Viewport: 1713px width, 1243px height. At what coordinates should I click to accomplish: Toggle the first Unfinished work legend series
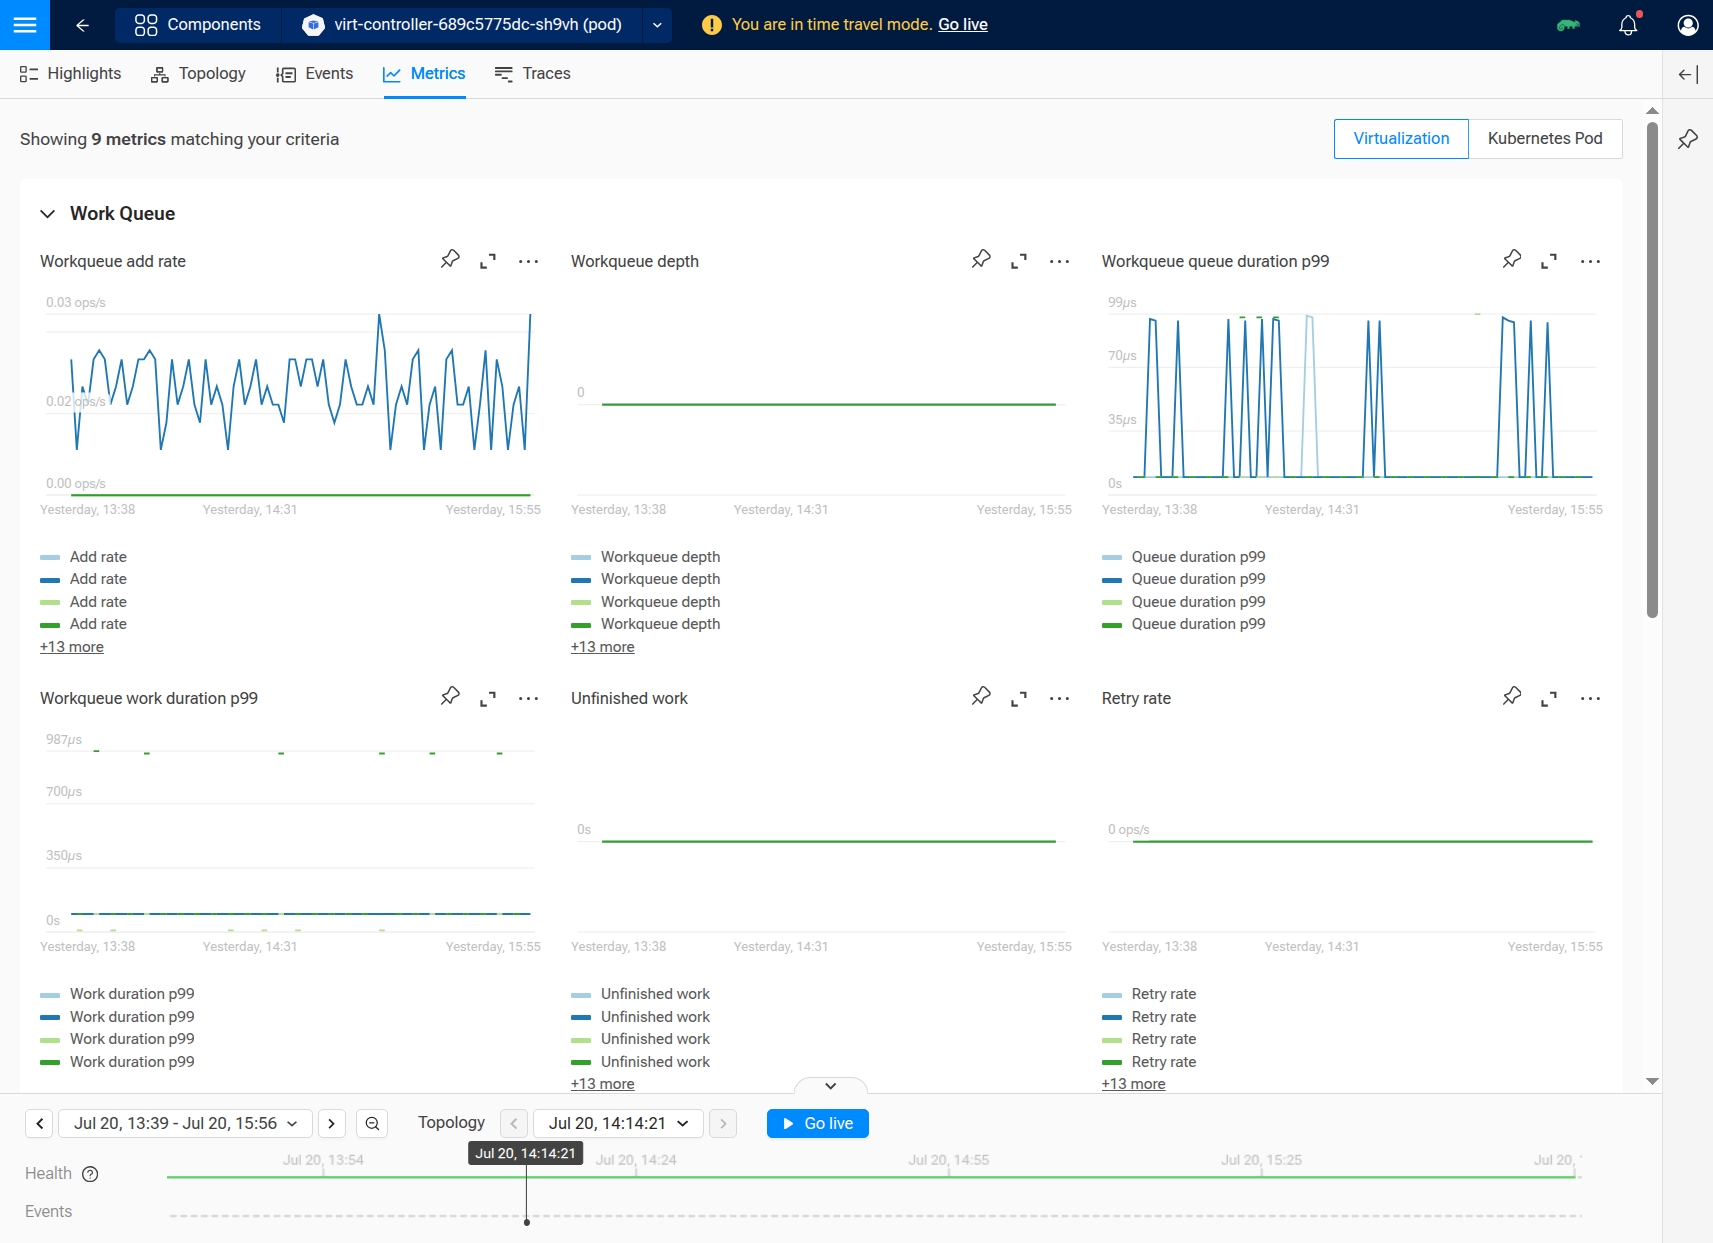coord(641,994)
